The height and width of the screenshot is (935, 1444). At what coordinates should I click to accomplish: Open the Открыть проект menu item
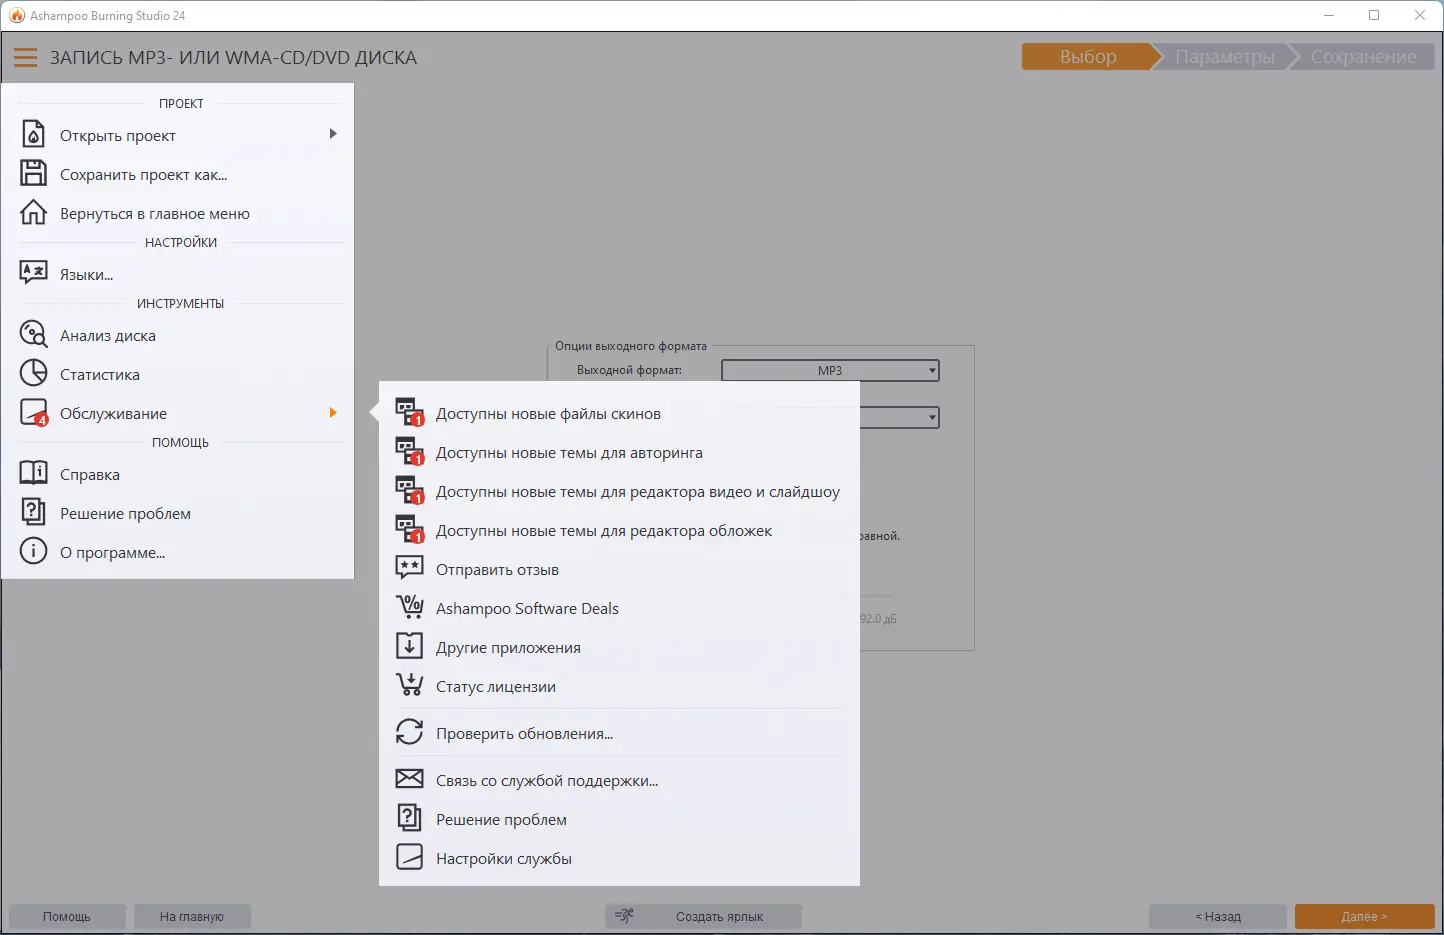coord(180,135)
